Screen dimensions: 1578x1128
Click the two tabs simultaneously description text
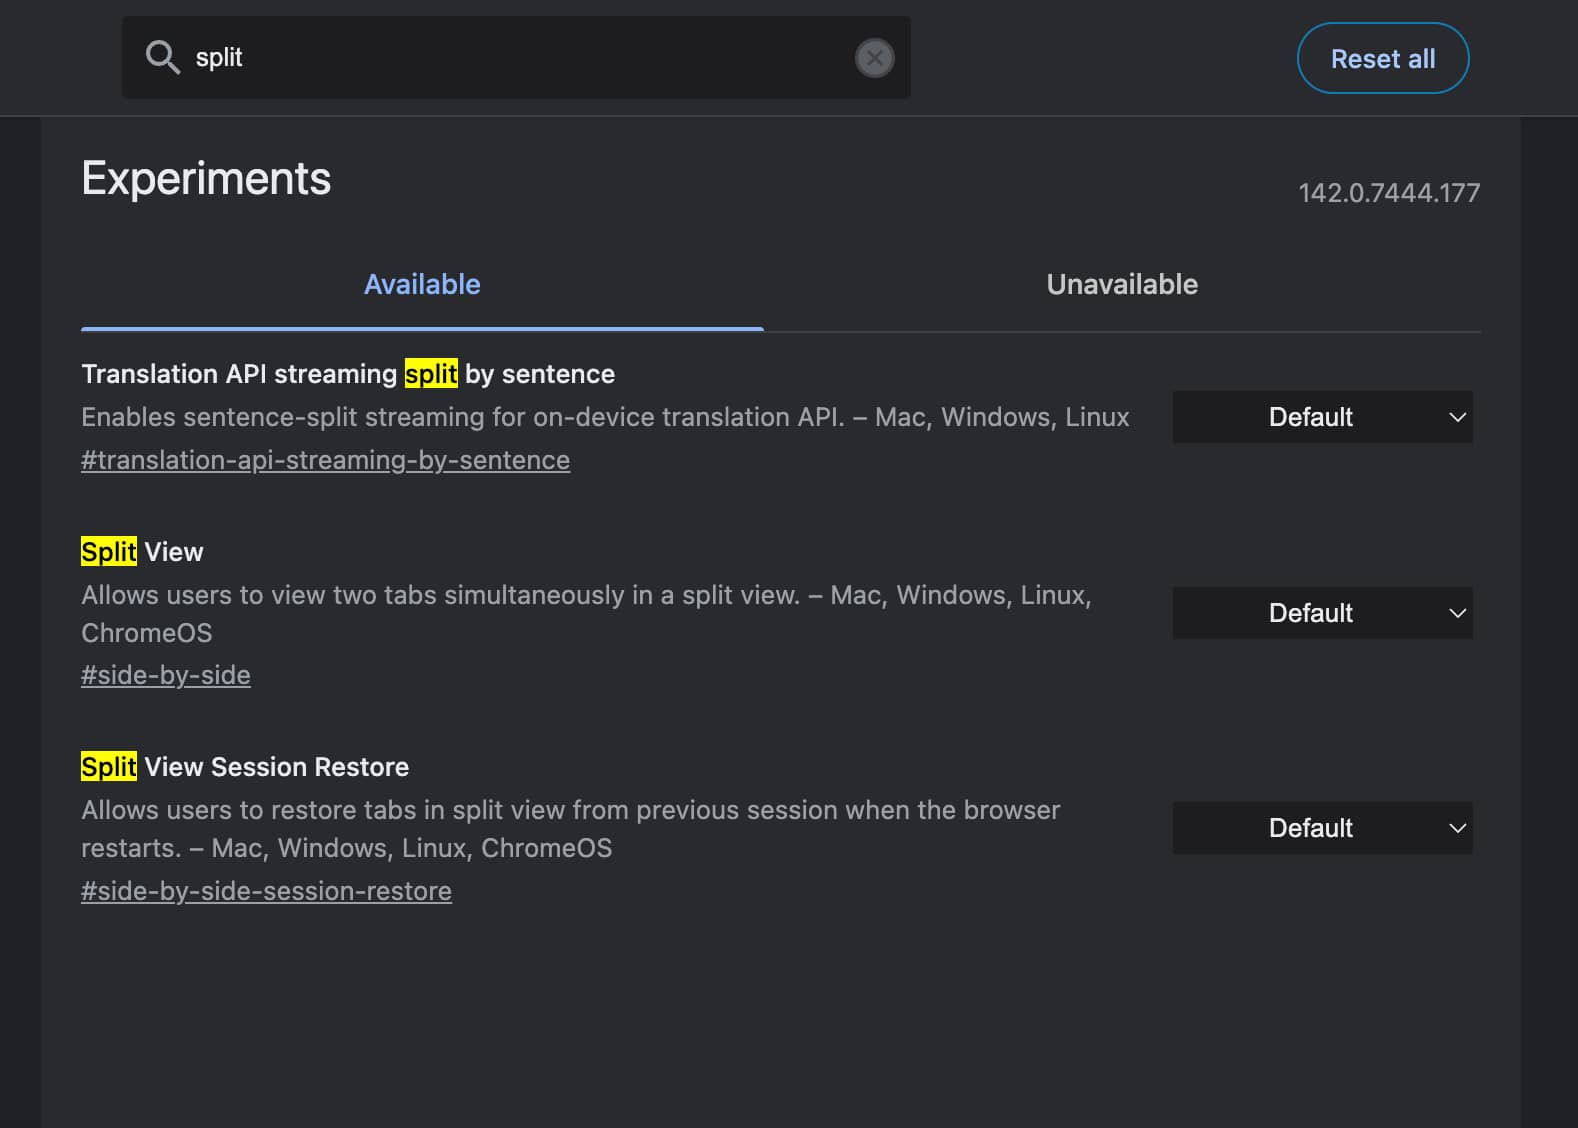pyautogui.click(x=585, y=596)
